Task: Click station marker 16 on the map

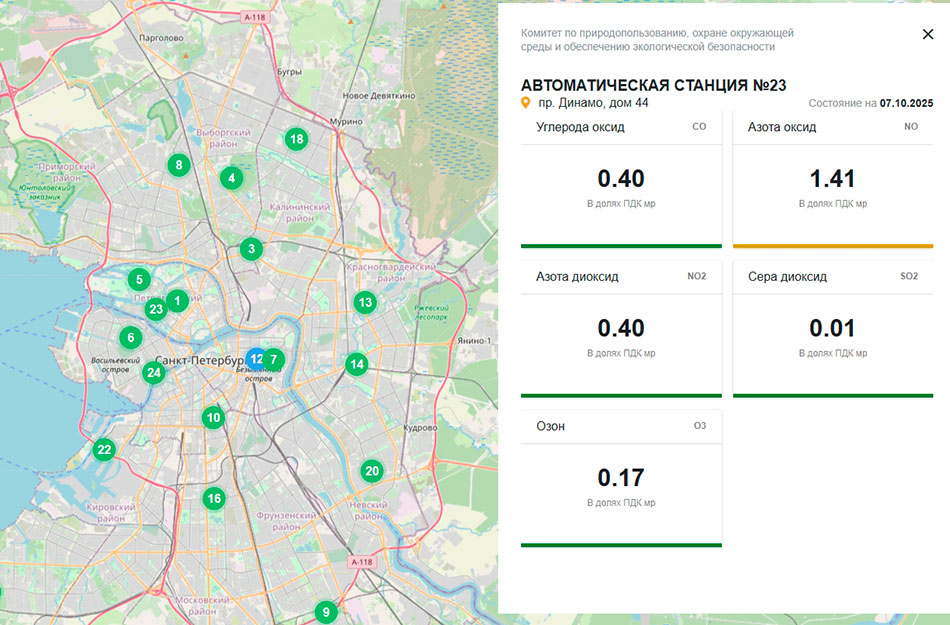Action: [x=214, y=498]
